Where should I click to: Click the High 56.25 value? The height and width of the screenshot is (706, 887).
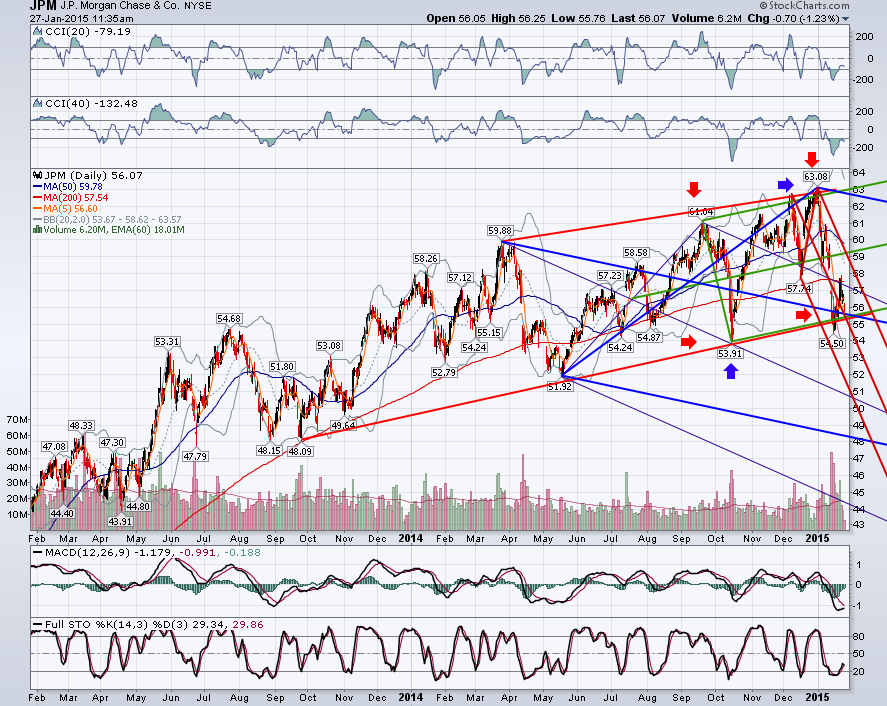pyautogui.click(x=518, y=18)
